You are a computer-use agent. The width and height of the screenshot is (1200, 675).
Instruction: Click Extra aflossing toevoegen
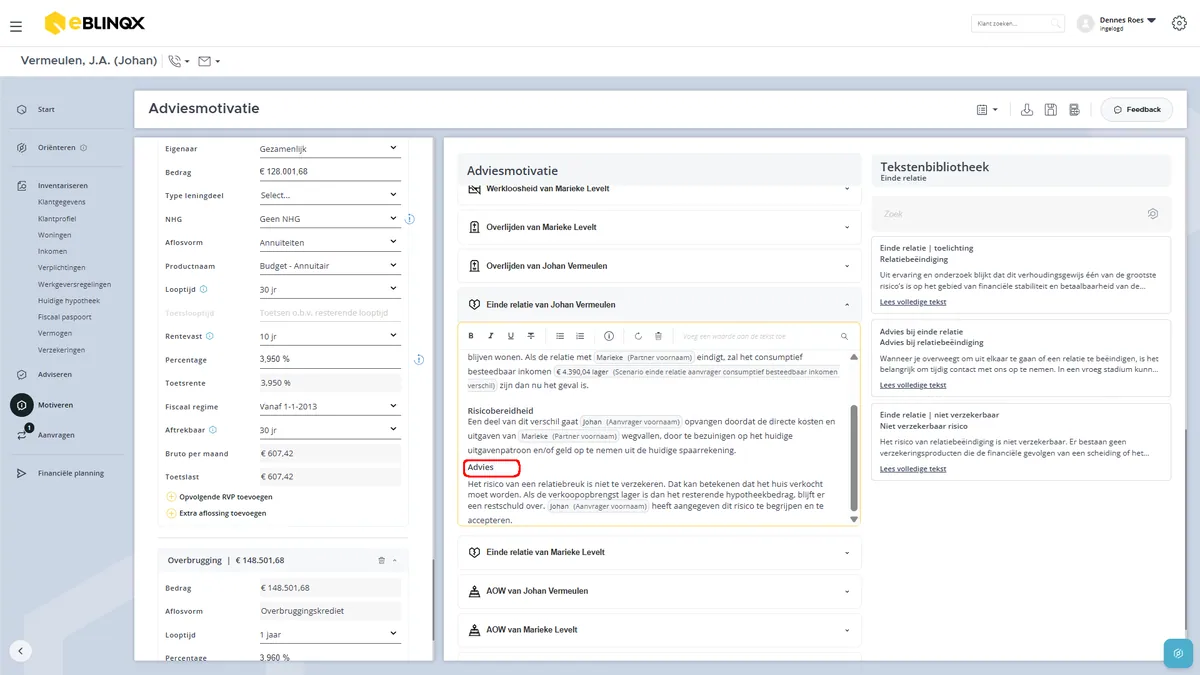coord(215,513)
